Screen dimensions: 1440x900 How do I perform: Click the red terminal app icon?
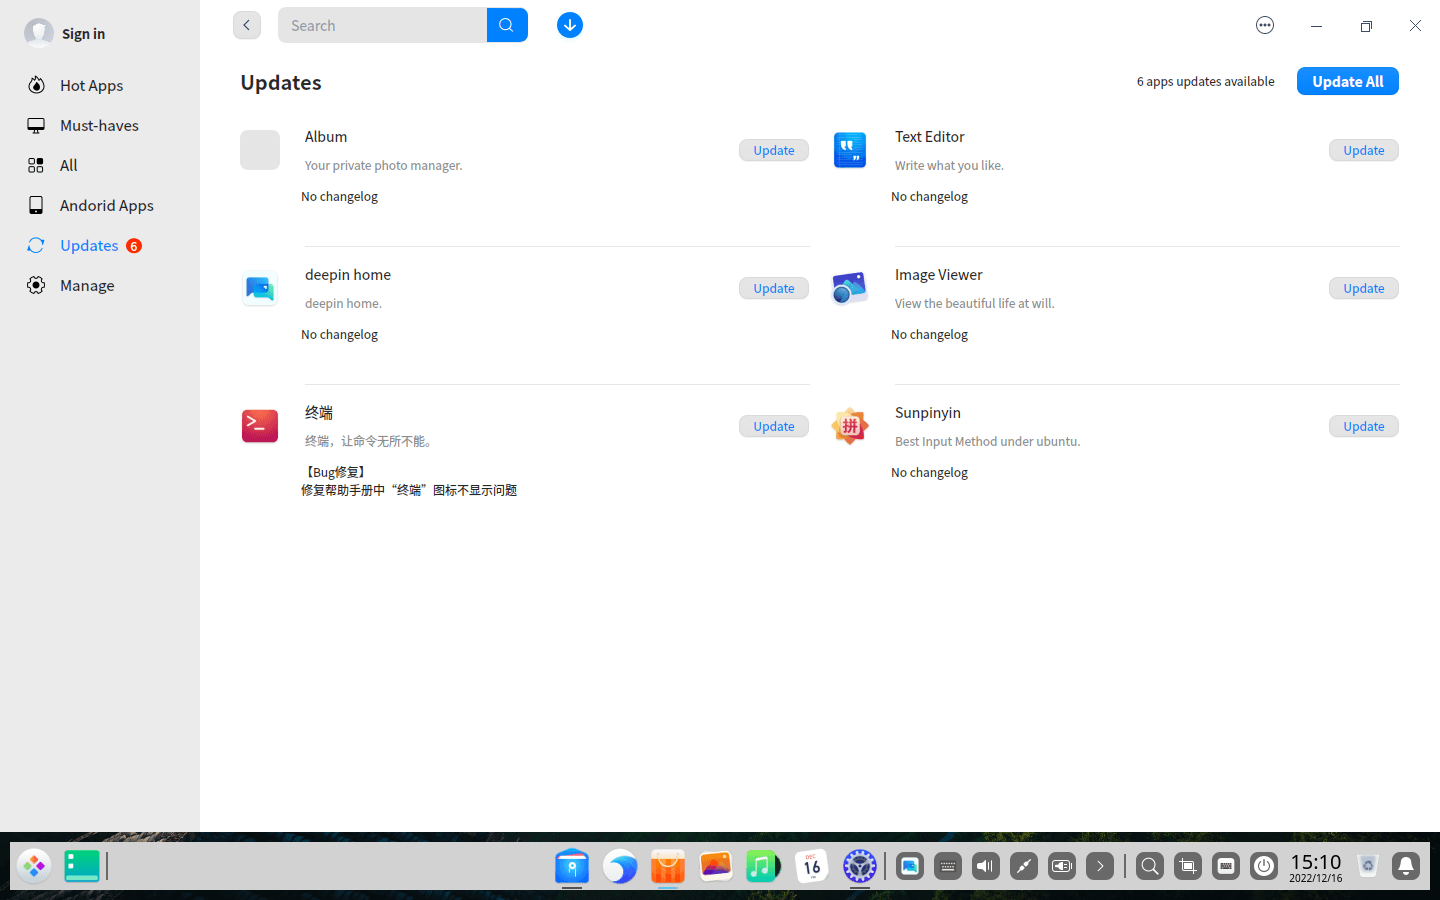click(260, 426)
